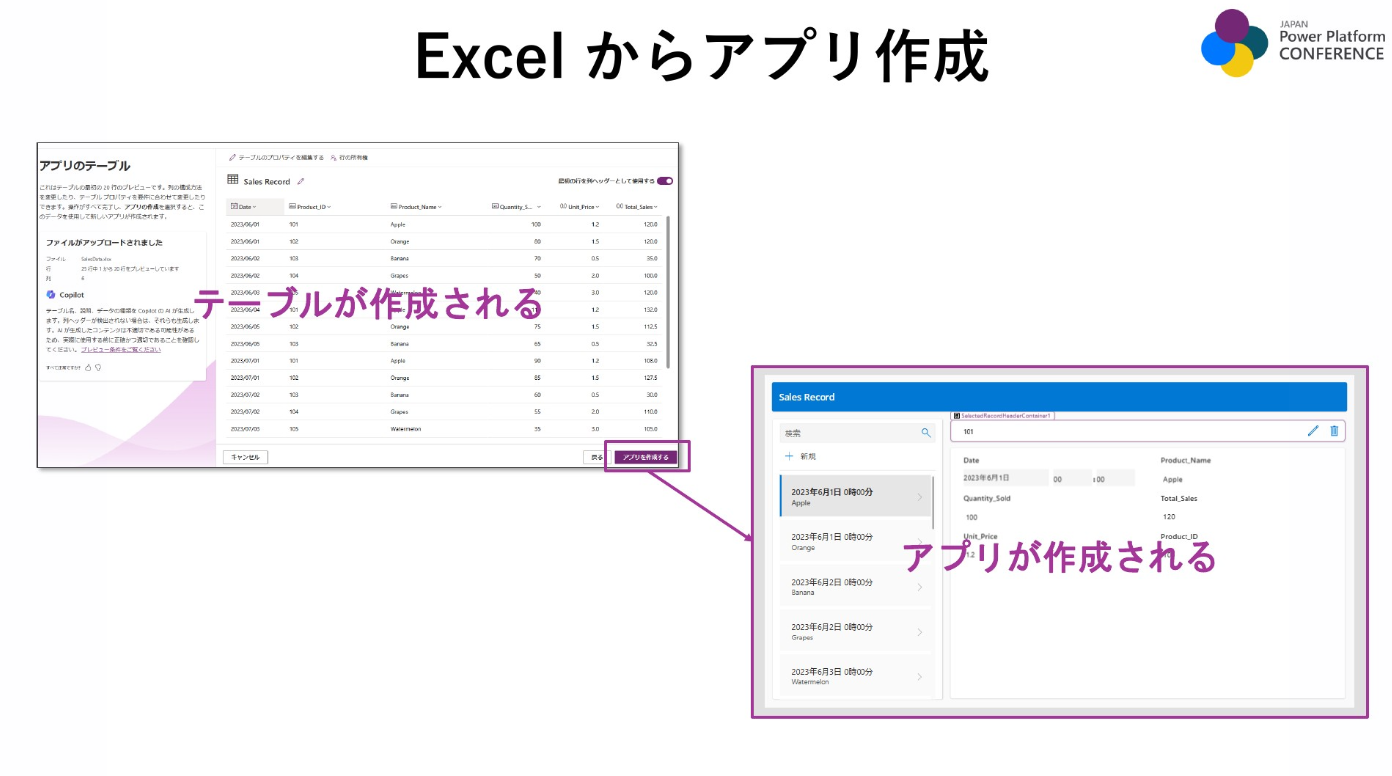Select the 2023年6月2日 Banana gallery item
Image resolution: width=1392 pixels, height=776 pixels.
pos(856,587)
